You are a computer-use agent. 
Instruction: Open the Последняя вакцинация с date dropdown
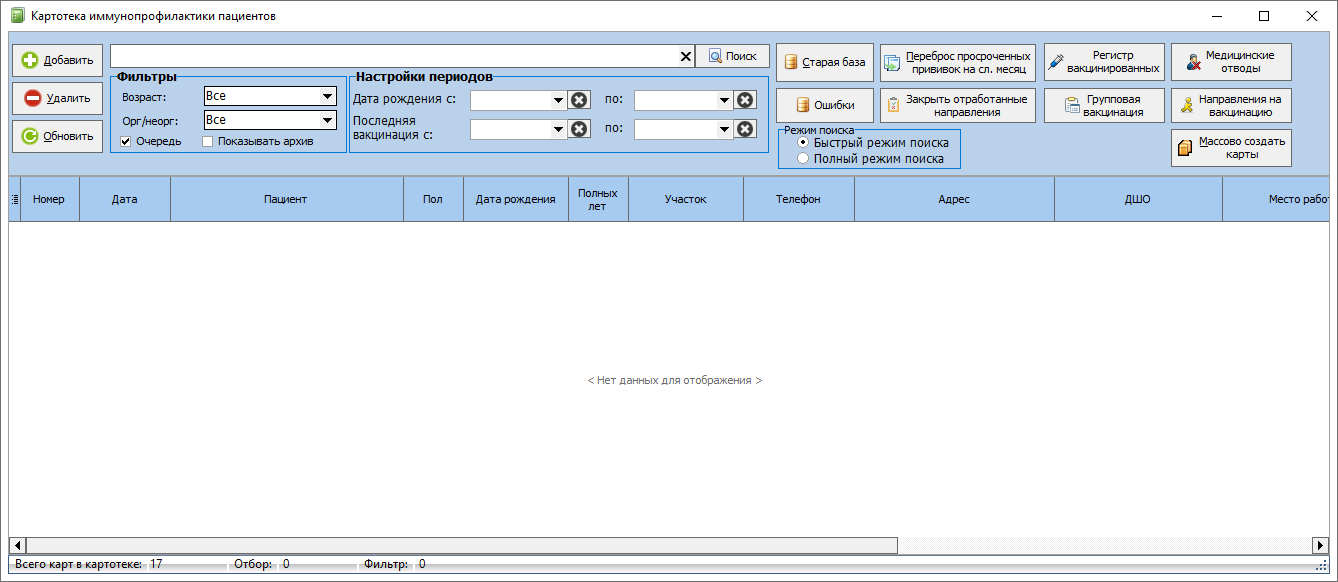(x=558, y=129)
